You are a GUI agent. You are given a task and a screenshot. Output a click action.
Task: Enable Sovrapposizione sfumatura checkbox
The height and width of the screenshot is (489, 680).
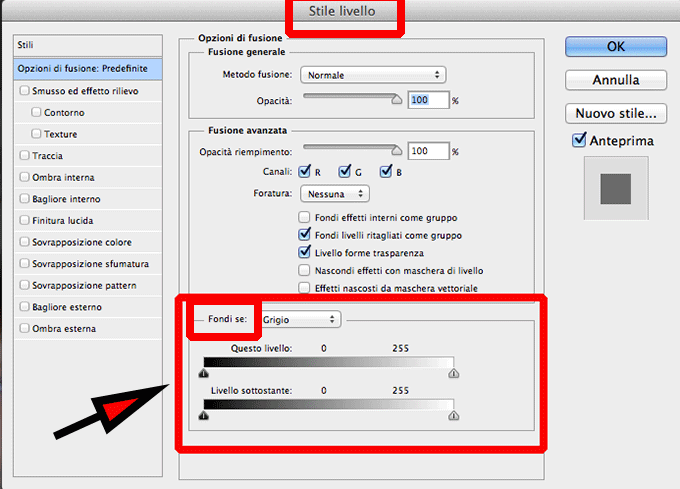[25, 264]
